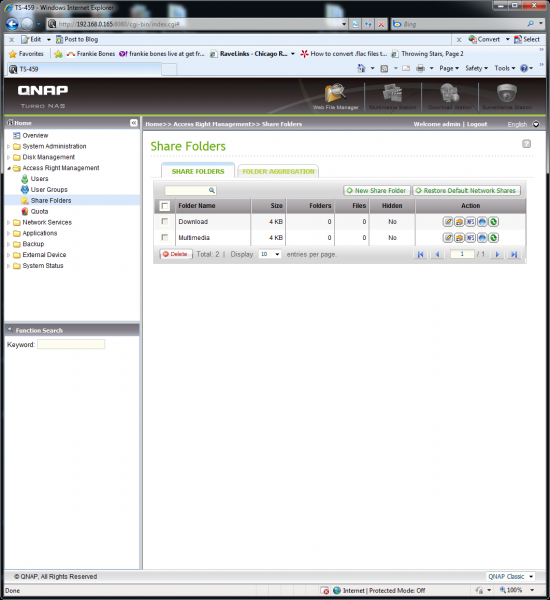Click the green refresh icon for Multimedia
Image resolution: width=550 pixels, height=600 pixels.
tap(494, 238)
